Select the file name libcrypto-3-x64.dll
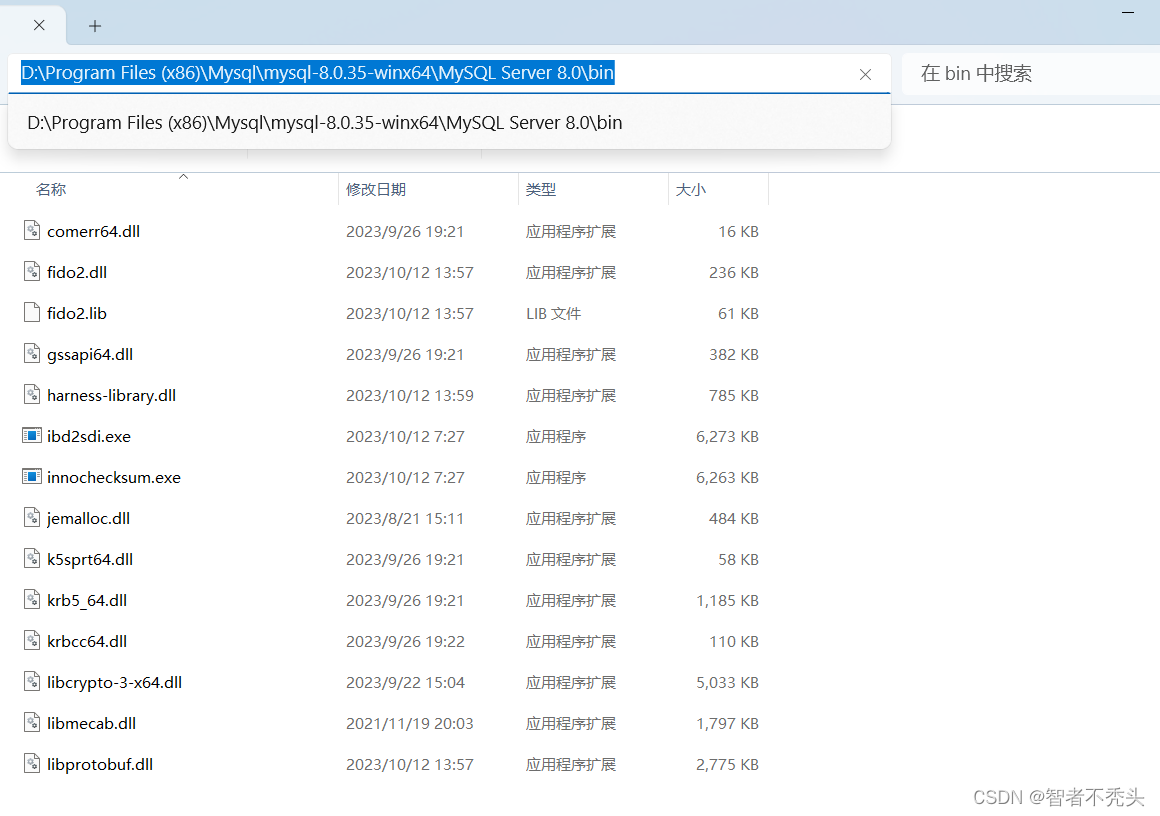The image size is (1160, 816). [x=115, y=683]
